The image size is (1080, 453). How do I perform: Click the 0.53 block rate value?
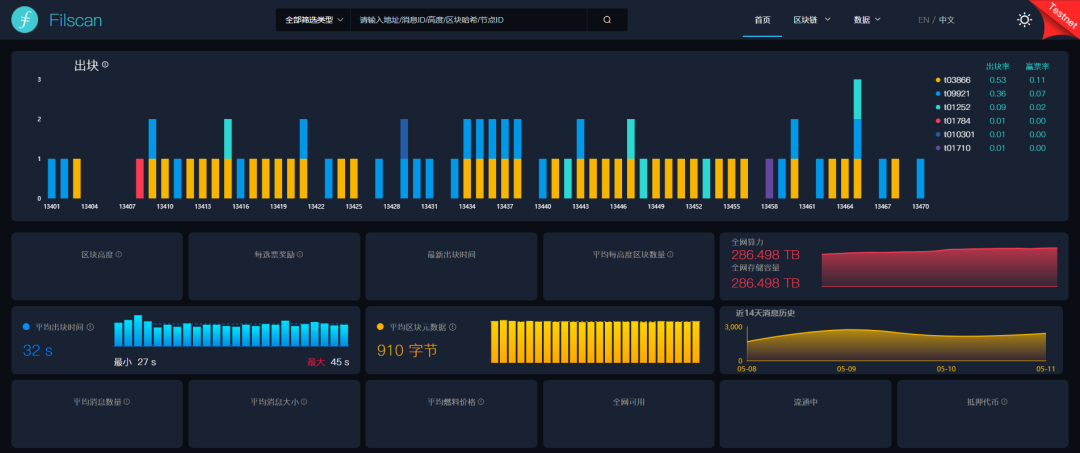click(997, 80)
